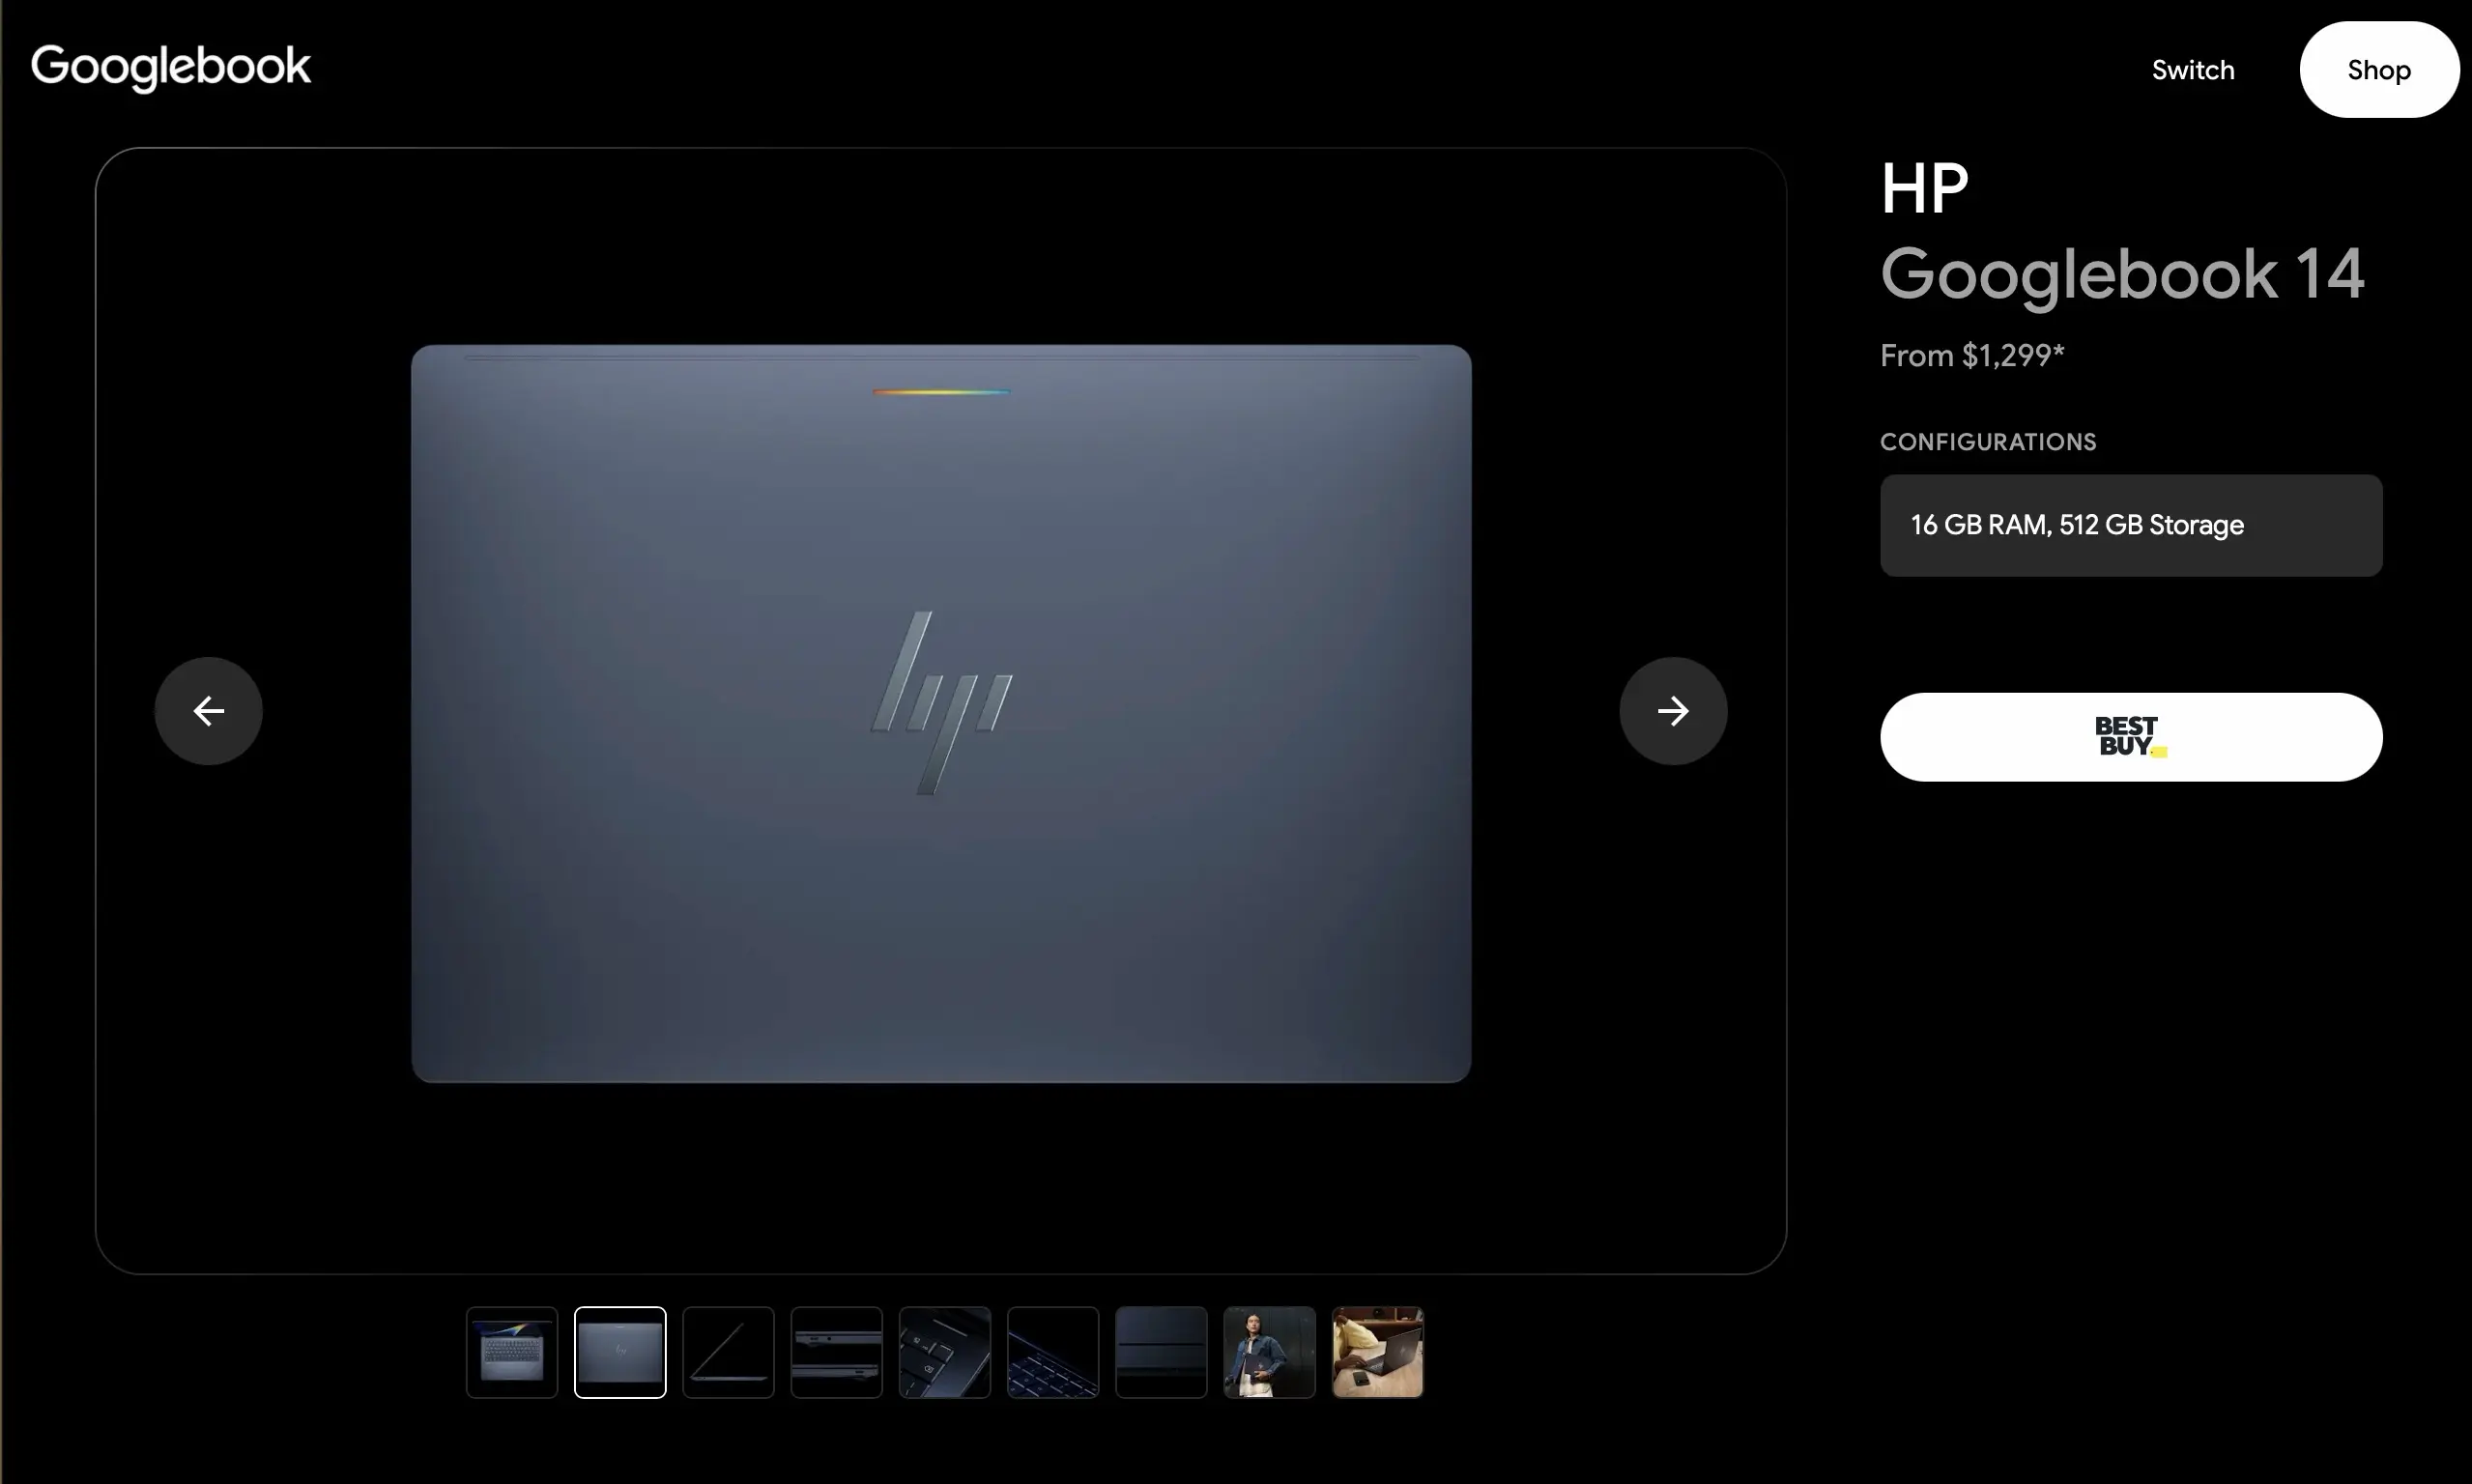The image size is (2472, 1484).
Task: Click the main laptop lid image
Action: point(941,713)
